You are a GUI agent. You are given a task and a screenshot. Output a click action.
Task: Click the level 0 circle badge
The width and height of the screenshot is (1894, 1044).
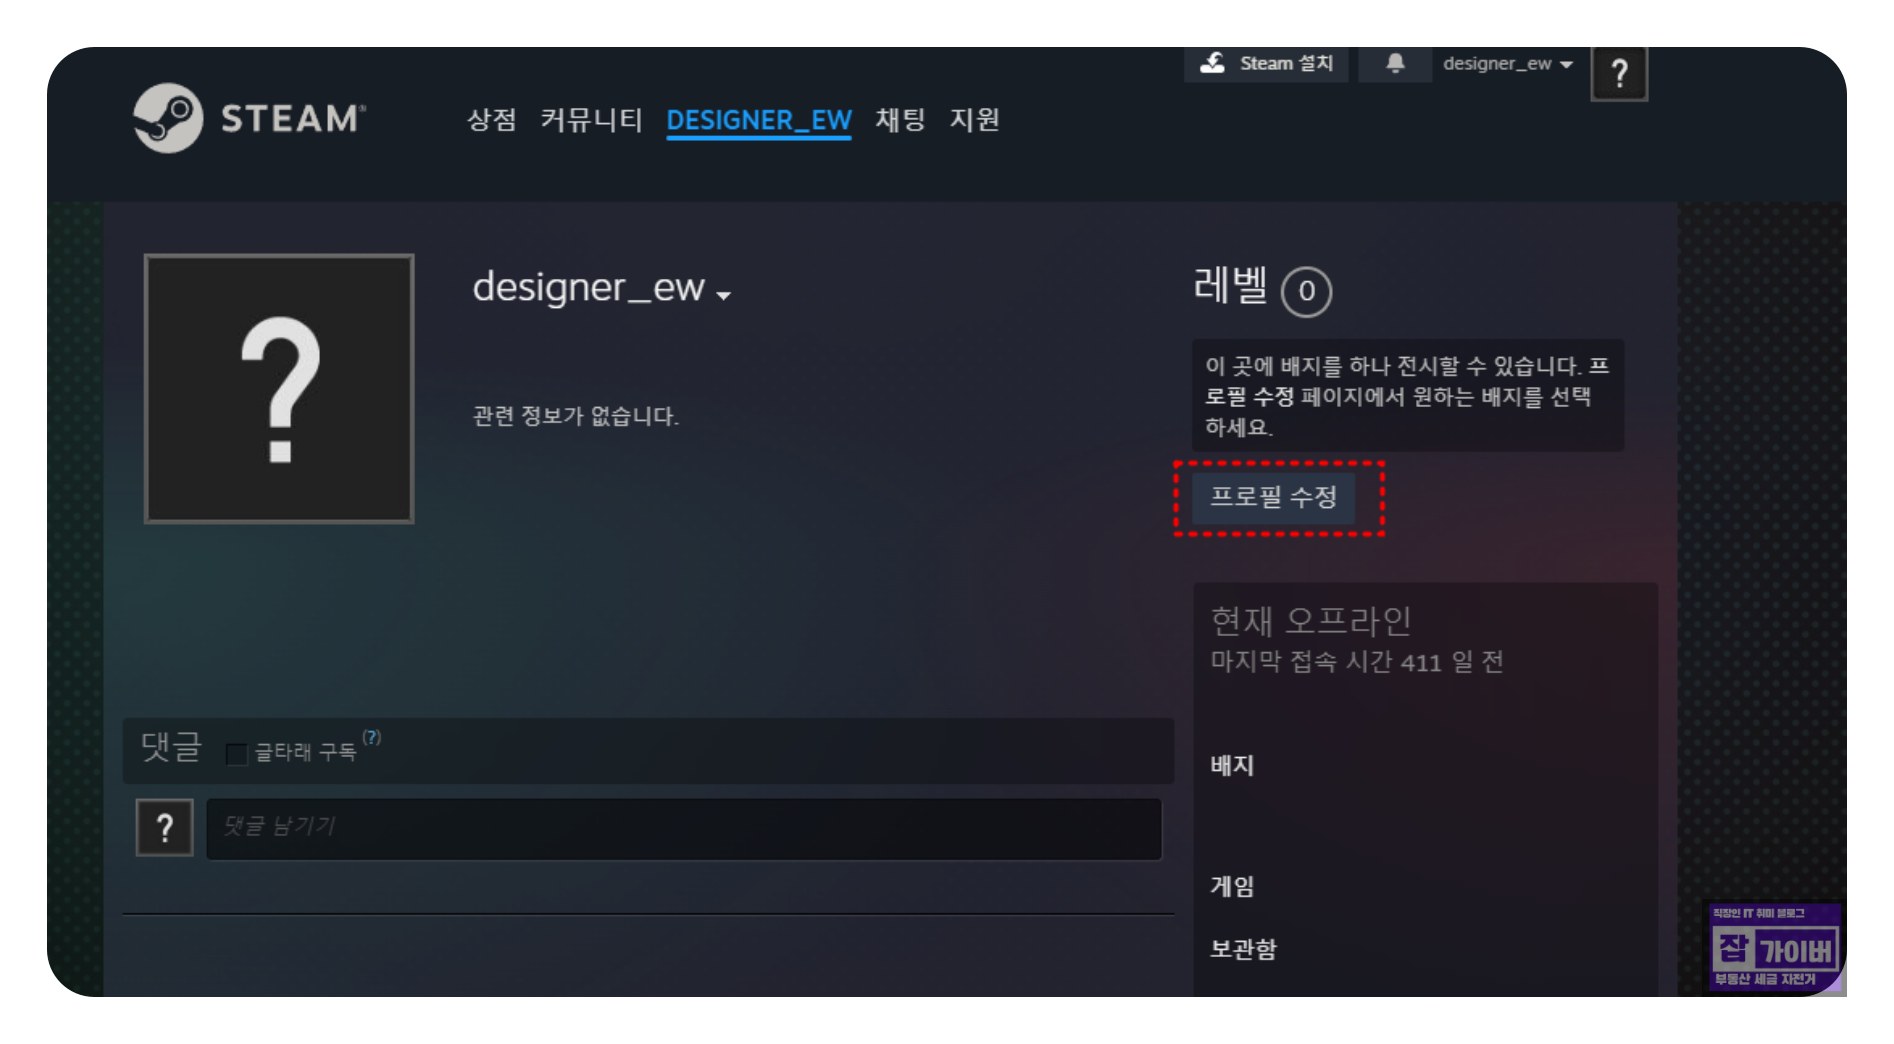coord(1306,291)
